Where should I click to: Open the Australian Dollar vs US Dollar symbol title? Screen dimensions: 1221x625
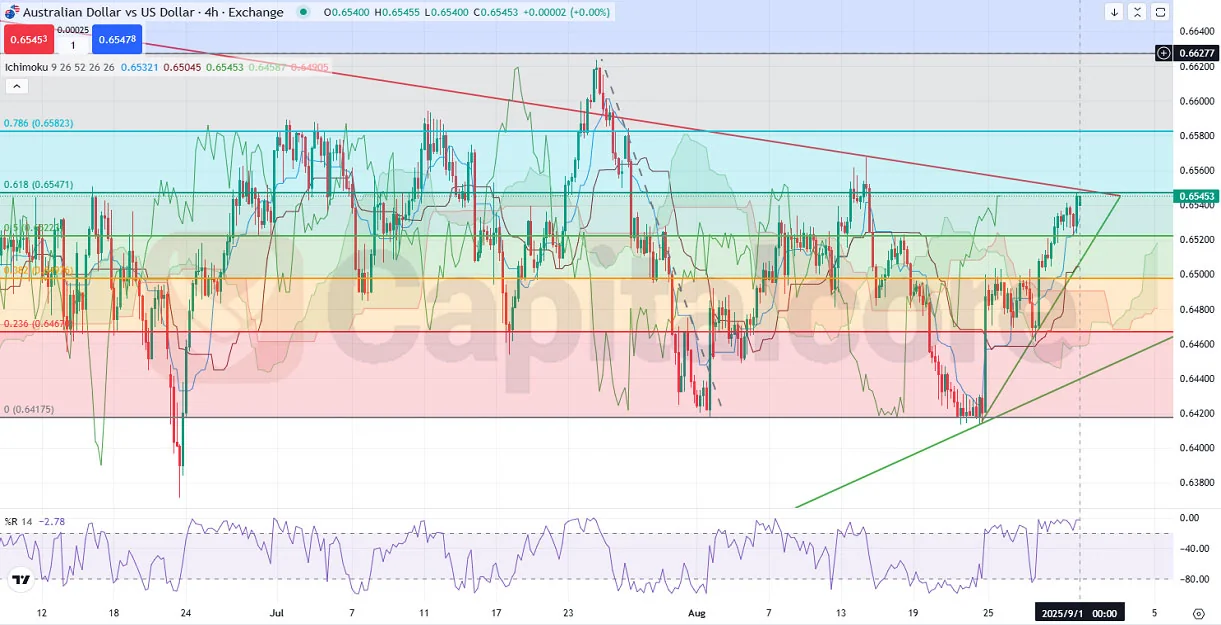pos(154,12)
